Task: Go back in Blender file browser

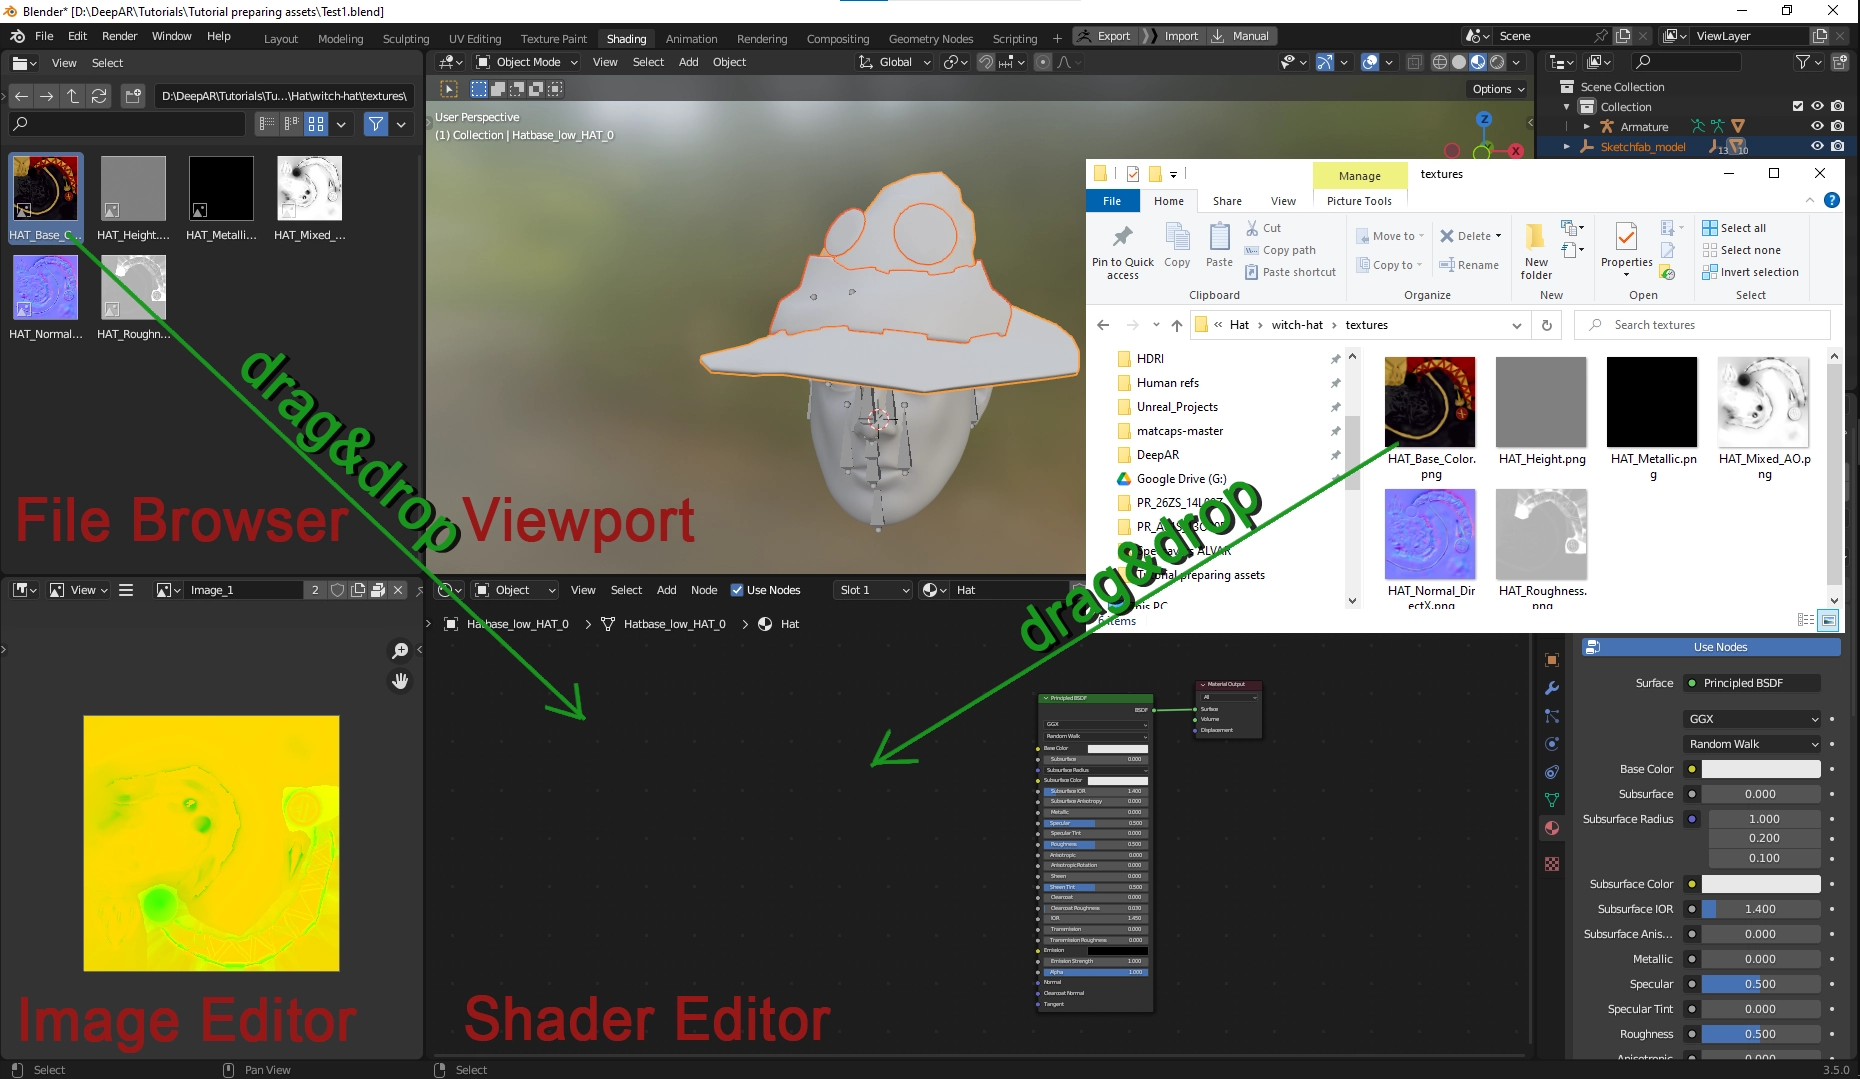Action: click(x=21, y=96)
